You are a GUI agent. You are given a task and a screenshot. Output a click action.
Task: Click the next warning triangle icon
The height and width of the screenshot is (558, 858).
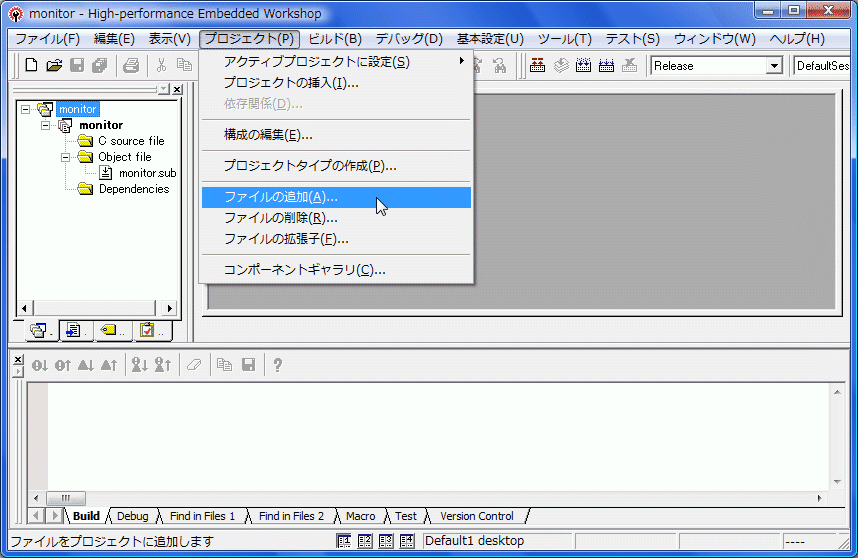pyautogui.click(x=85, y=365)
